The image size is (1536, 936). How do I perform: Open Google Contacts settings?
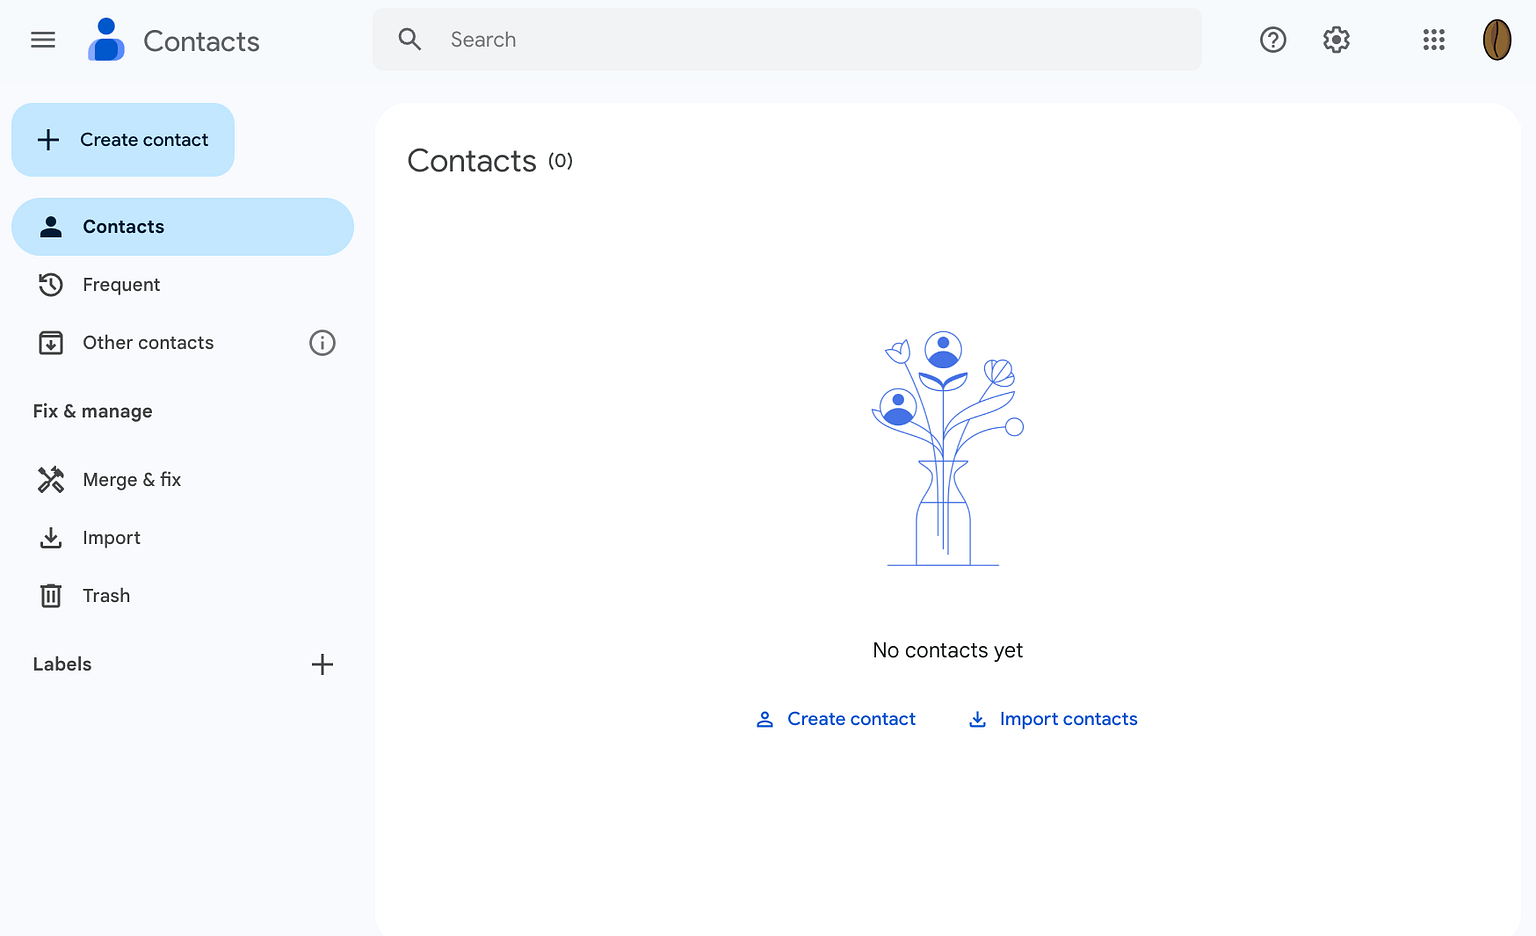(x=1335, y=39)
